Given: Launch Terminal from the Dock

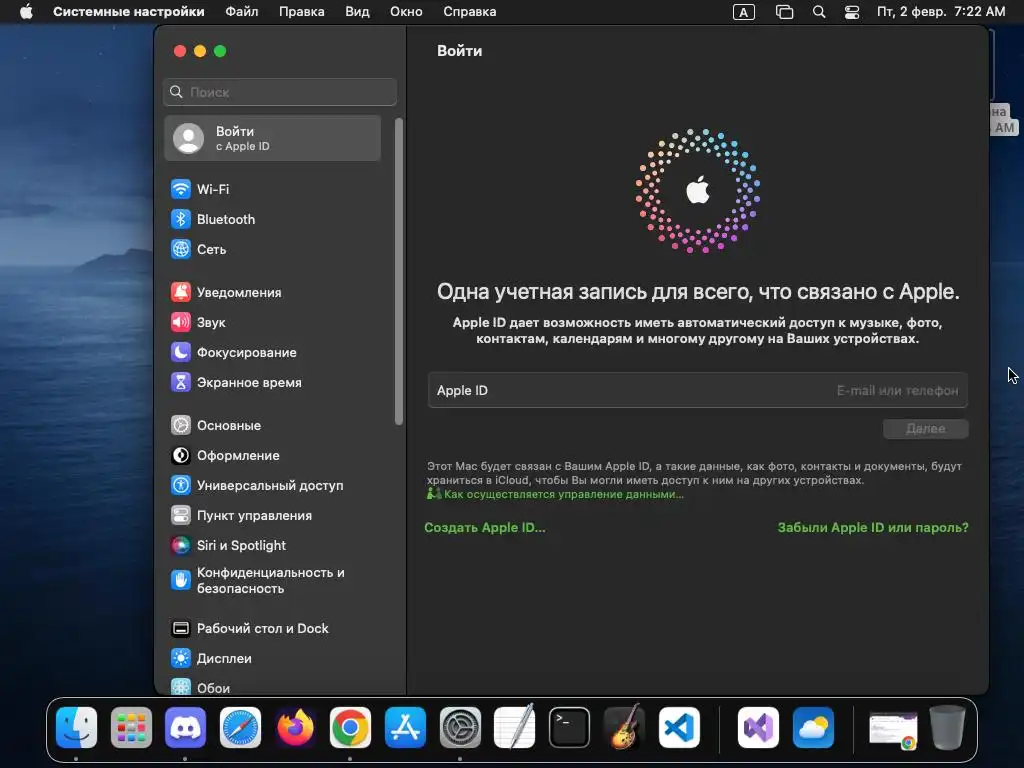Looking at the screenshot, I should point(569,728).
